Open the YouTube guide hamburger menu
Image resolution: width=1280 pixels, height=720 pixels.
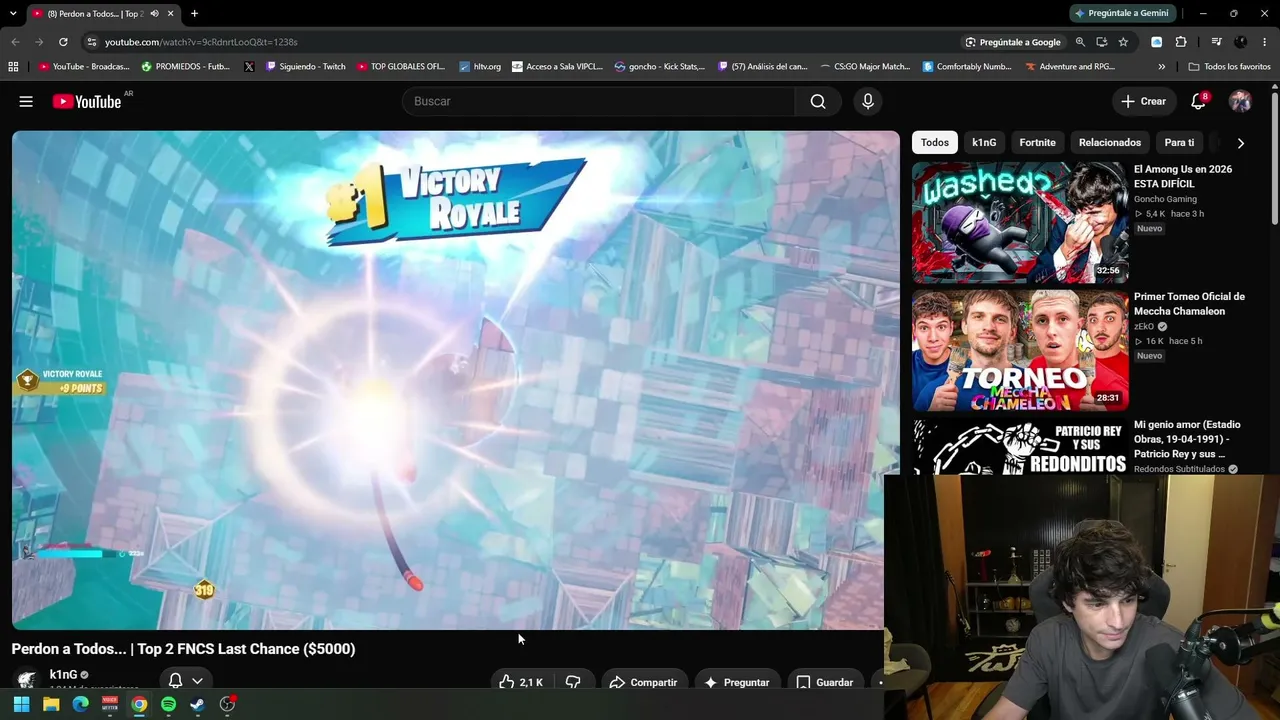coord(26,101)
